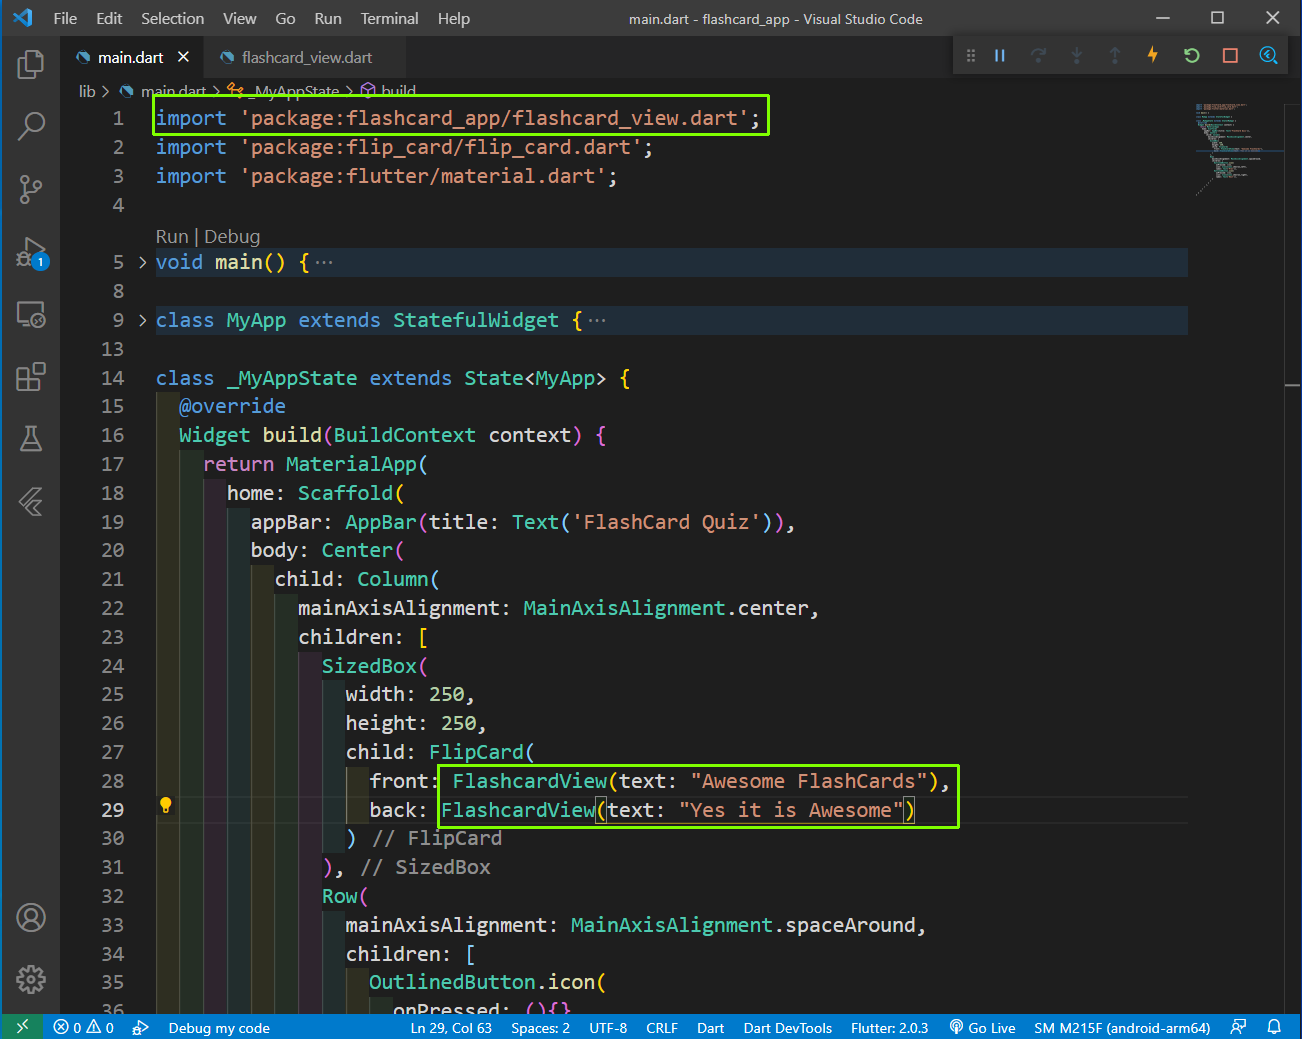Open the Flutter sidebar view
This screenshot has width=1302, height=1039.
31,501
